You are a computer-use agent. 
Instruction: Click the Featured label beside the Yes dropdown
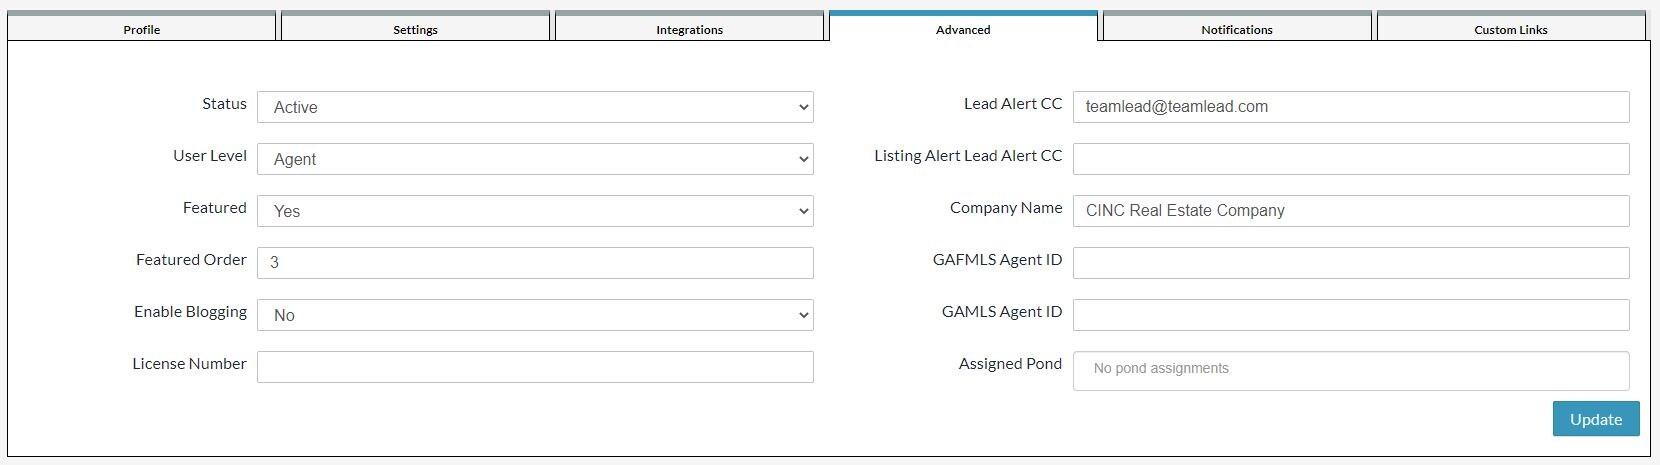coord(214,208)
